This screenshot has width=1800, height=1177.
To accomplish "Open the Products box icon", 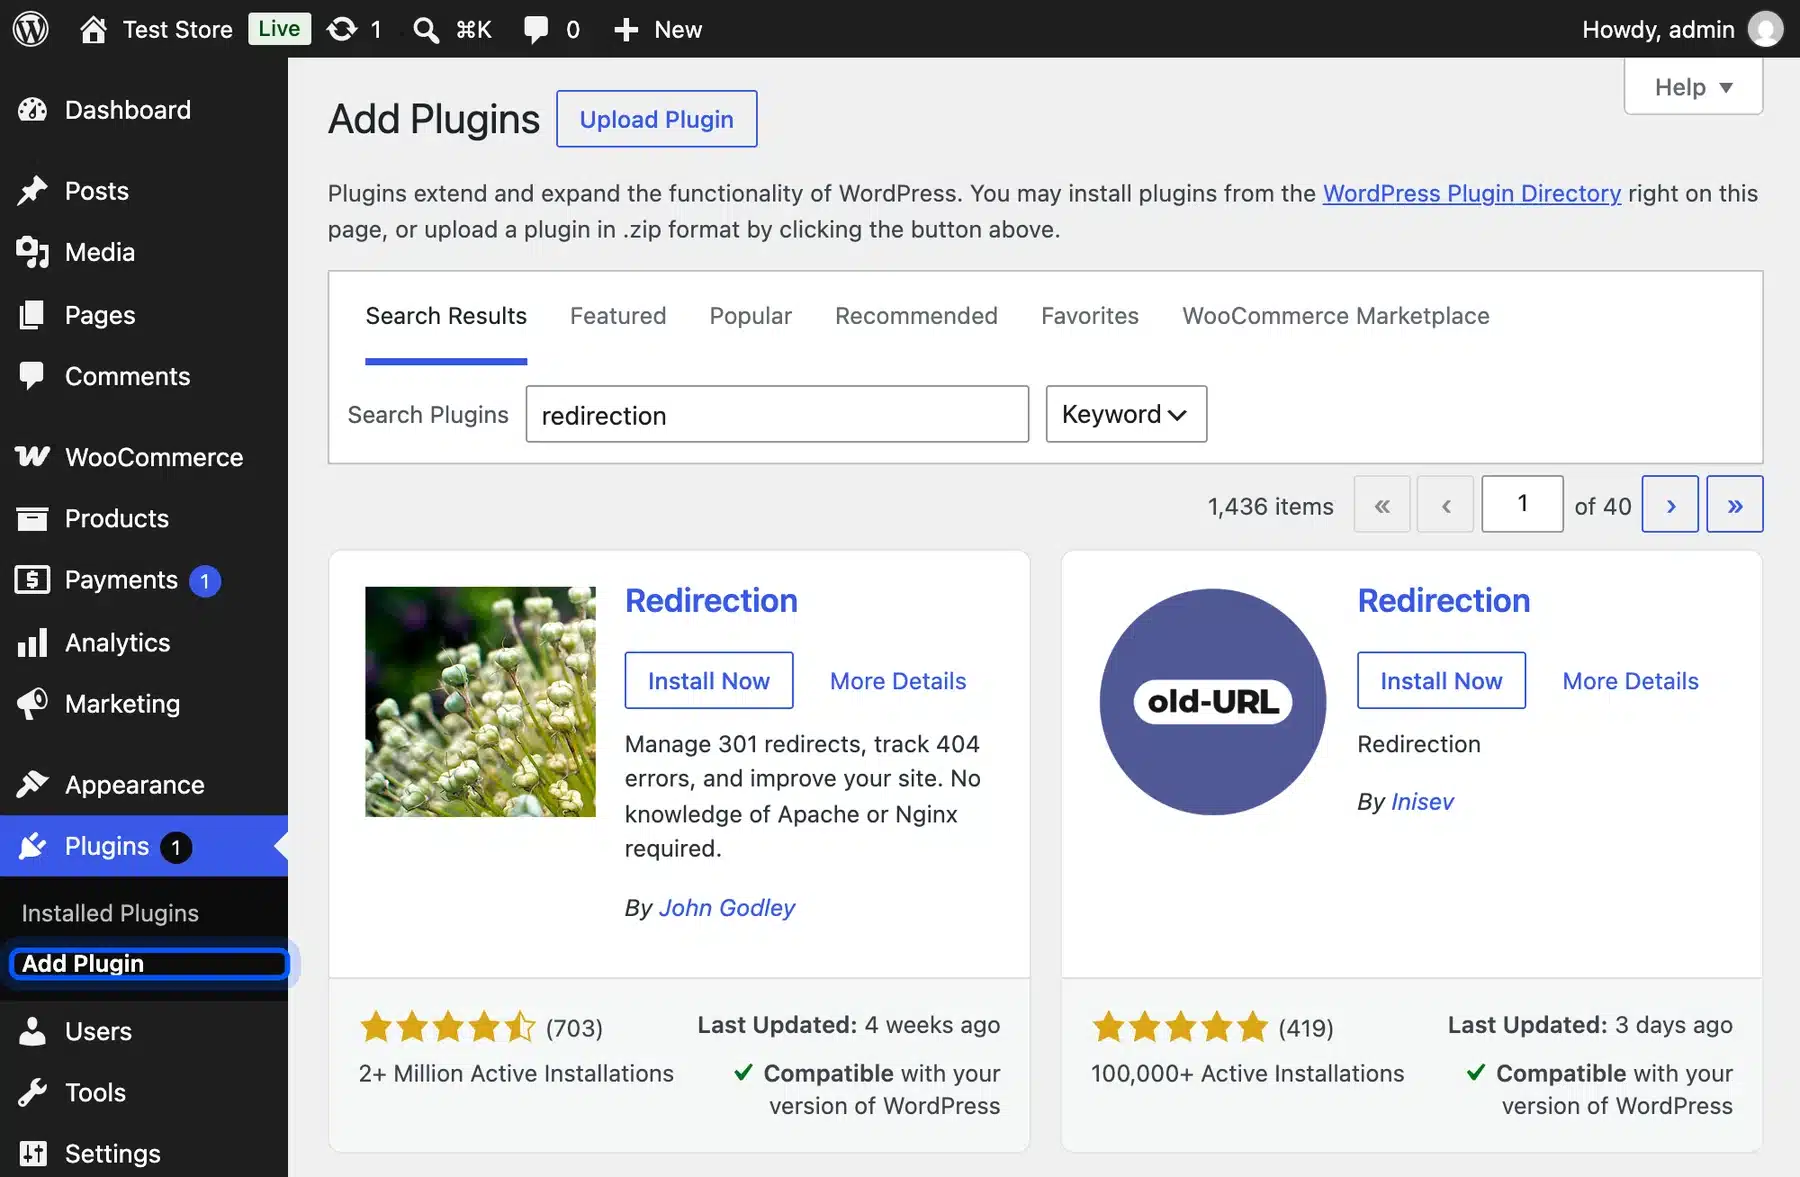I will (x=32, y=519).
